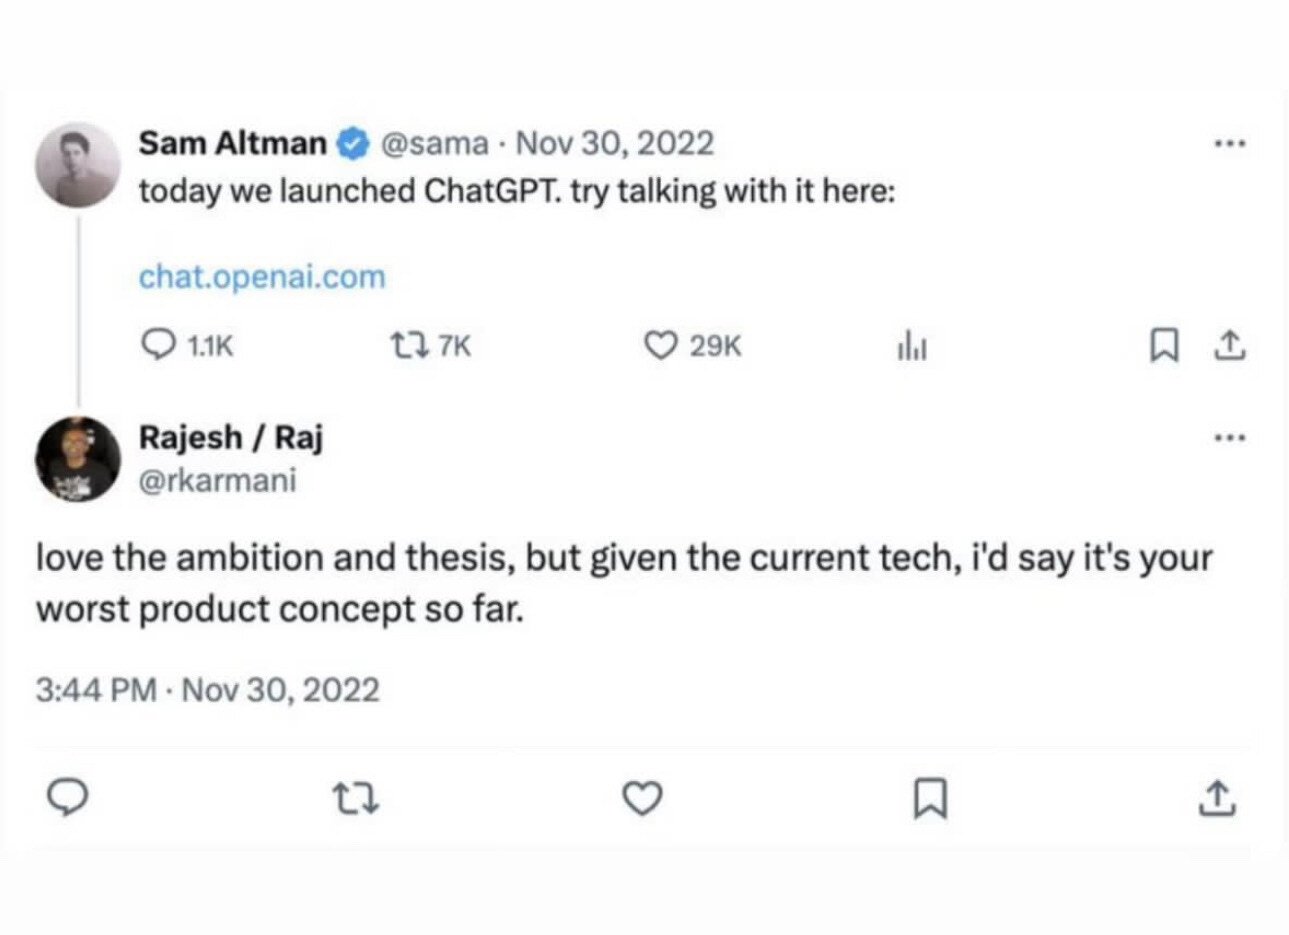Open Rajesh's profile picture
The height and width of the screenshot is (935, 1289).
tap(77, 460)
